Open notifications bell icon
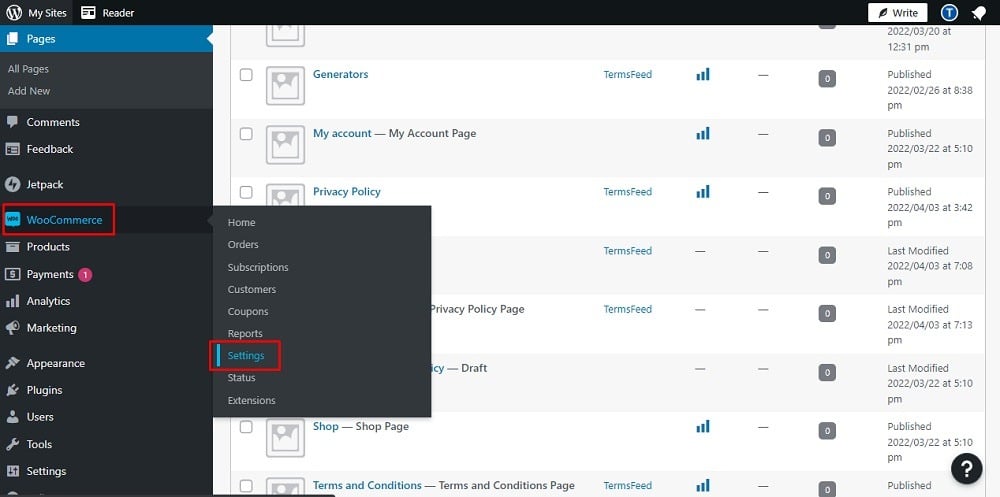Image resolution: width=1000 pixels, height=497 pixels. coord(979,13)
